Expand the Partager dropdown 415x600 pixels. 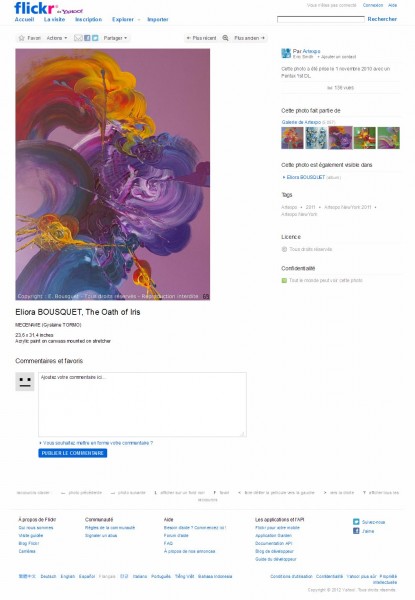[115, 38]
